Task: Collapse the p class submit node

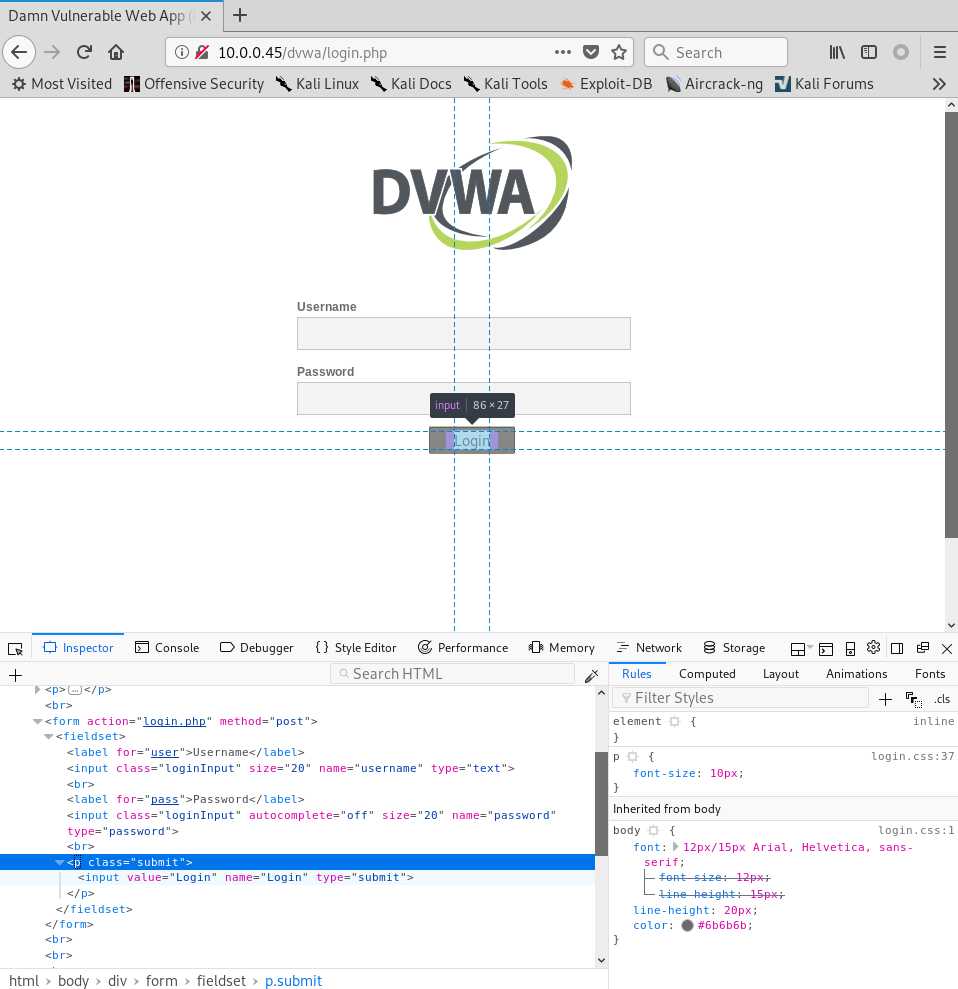Action: click(x=59, y=862)
